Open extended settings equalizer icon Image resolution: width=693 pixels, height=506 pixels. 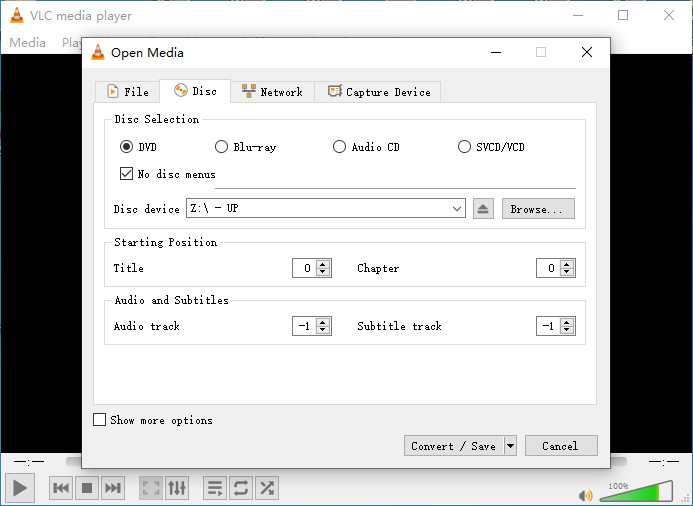177,488
